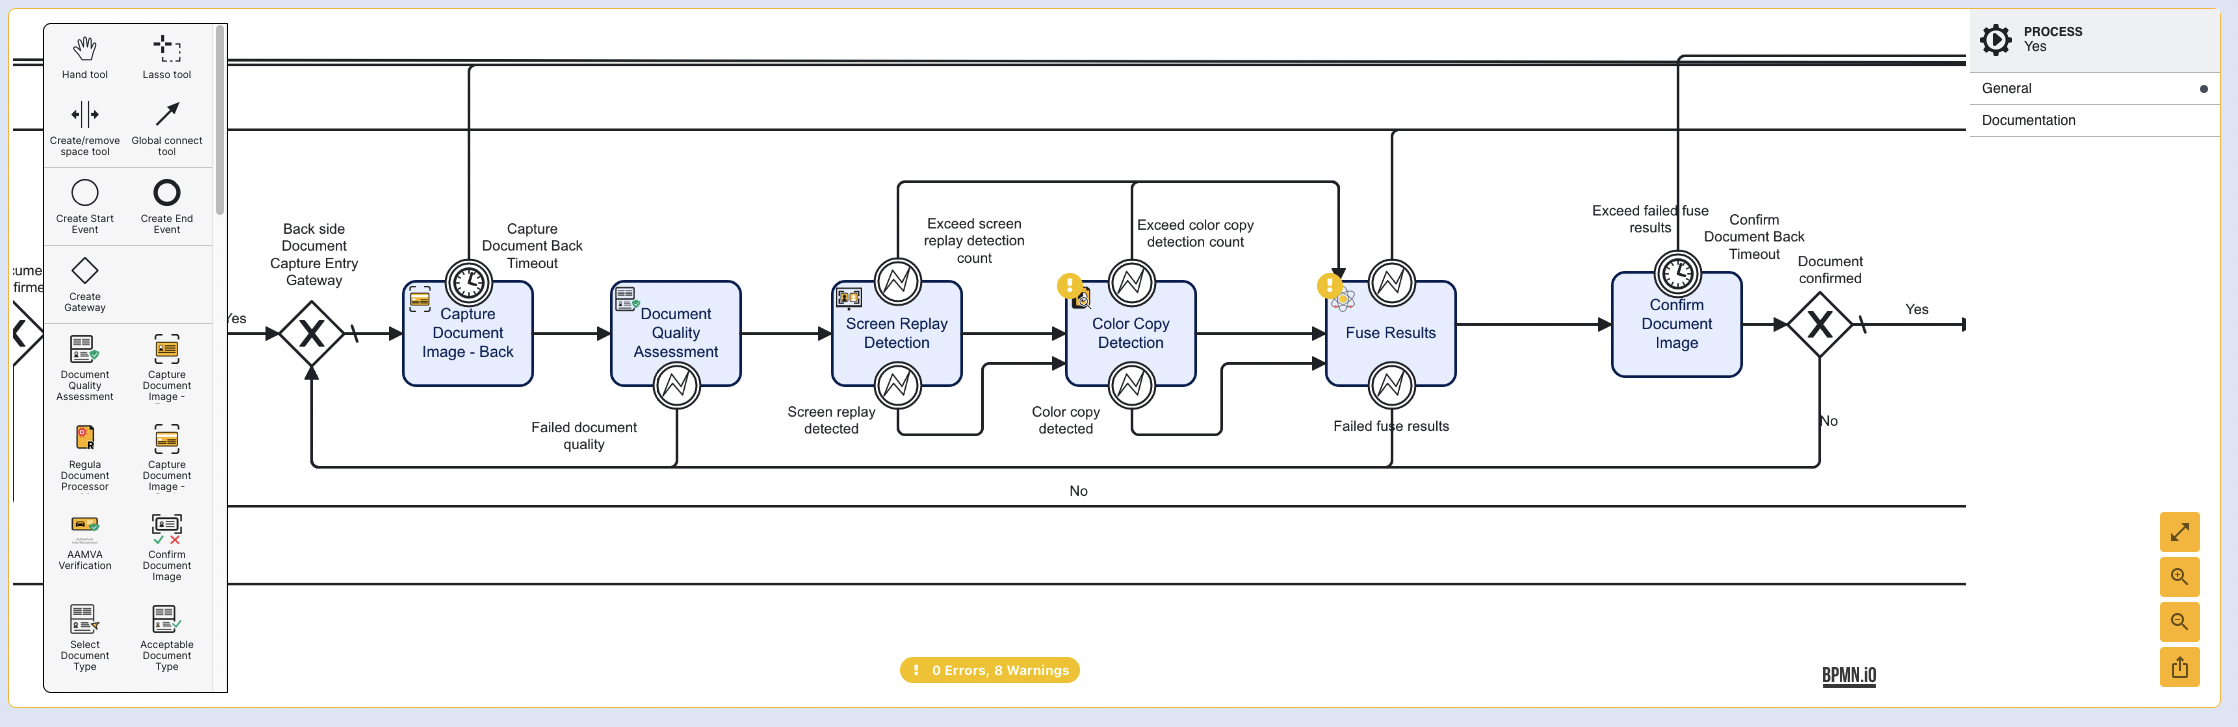Image resolution: width=2238 pixels, height=727 pixels.
Task: Click the zoom out magnifier button
Action: point(2179,622)
